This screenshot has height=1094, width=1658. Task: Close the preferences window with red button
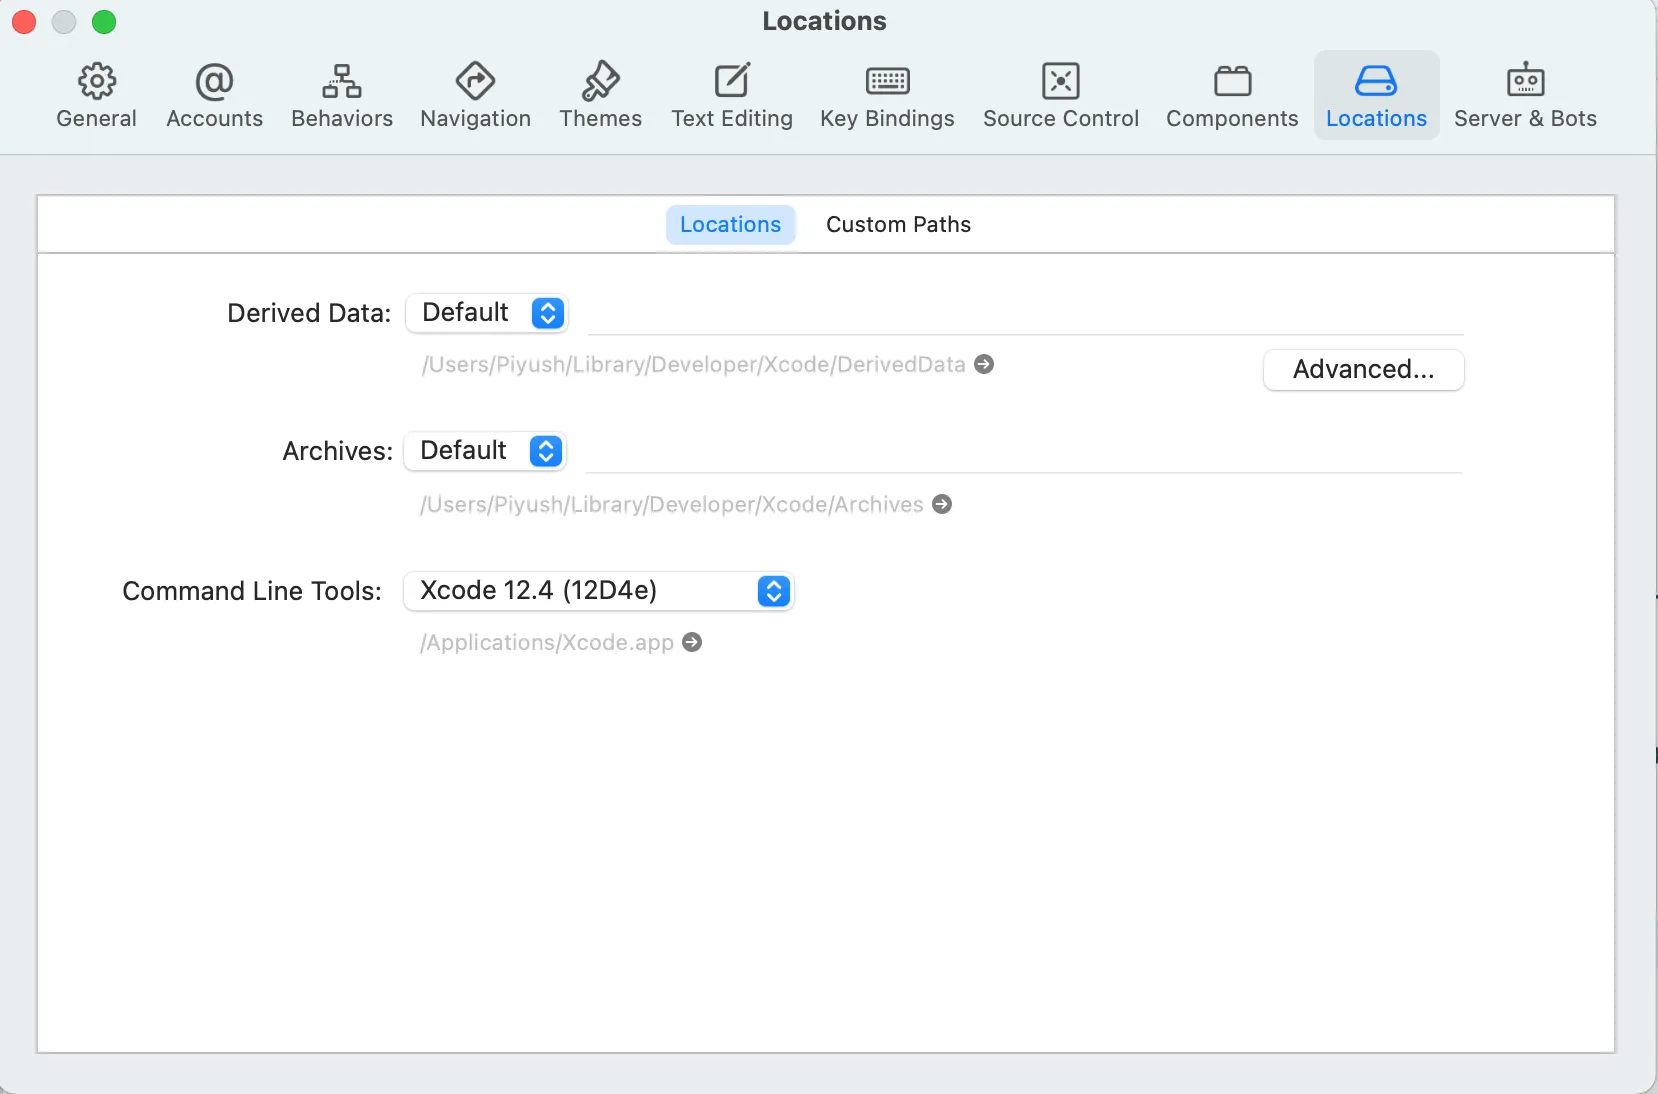click(24, 22)
